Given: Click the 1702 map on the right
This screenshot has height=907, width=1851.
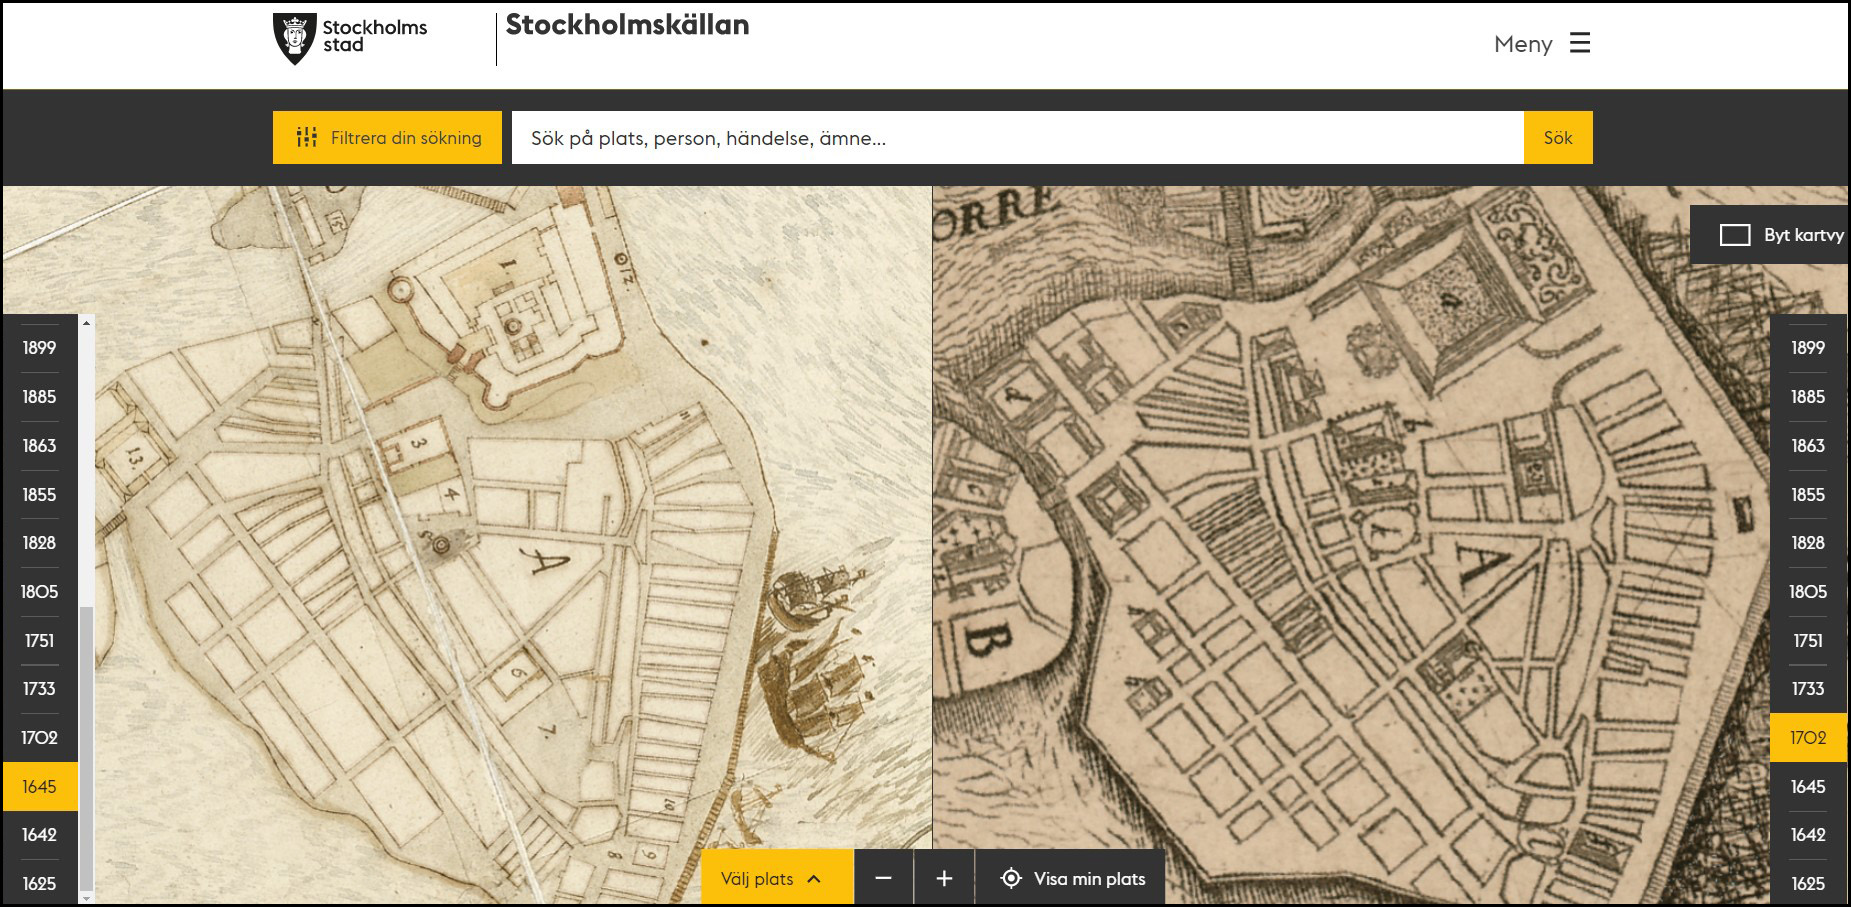Looking at the screenshot, I should click(1390, 545).
